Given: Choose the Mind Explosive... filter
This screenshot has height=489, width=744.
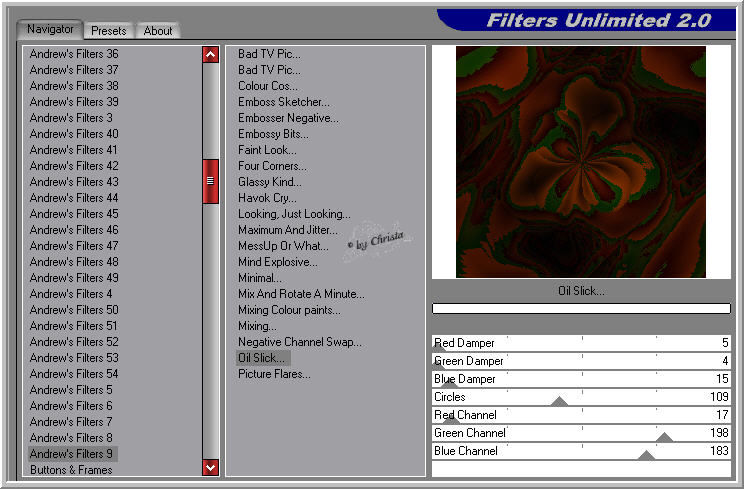Looking at the screenshot, I should 278,262.
